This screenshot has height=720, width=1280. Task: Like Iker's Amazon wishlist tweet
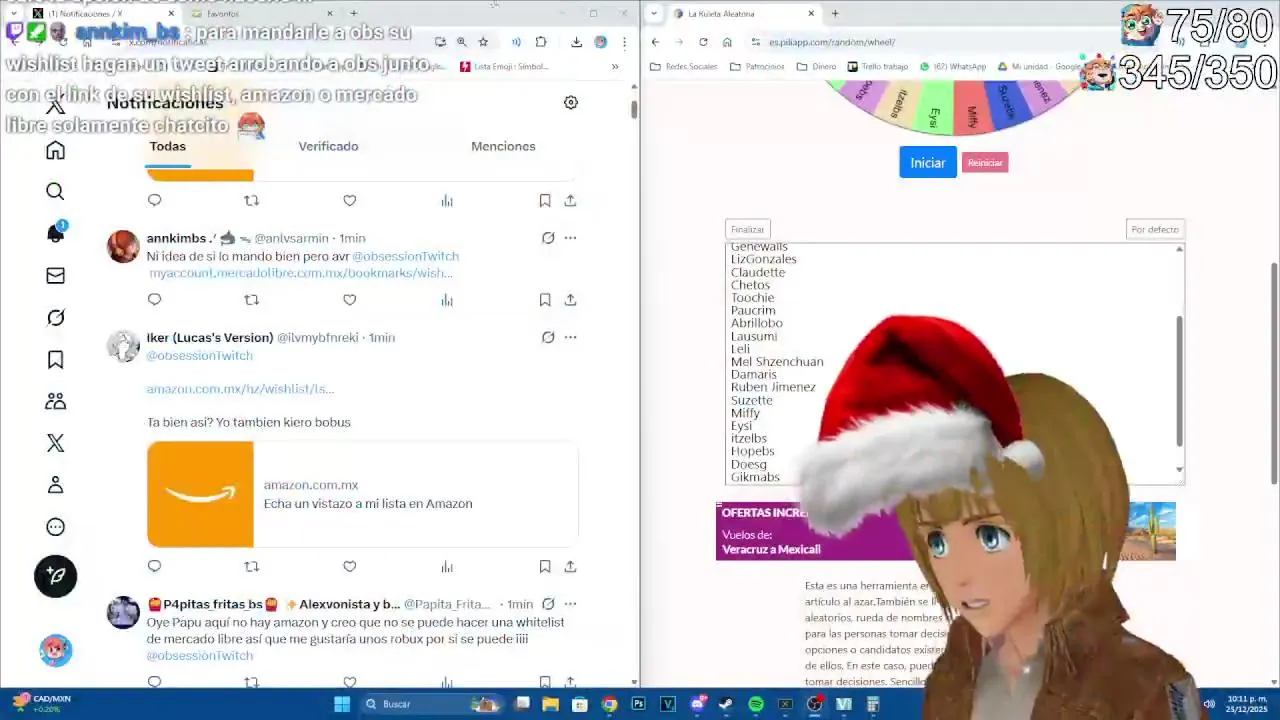(349, 566)
